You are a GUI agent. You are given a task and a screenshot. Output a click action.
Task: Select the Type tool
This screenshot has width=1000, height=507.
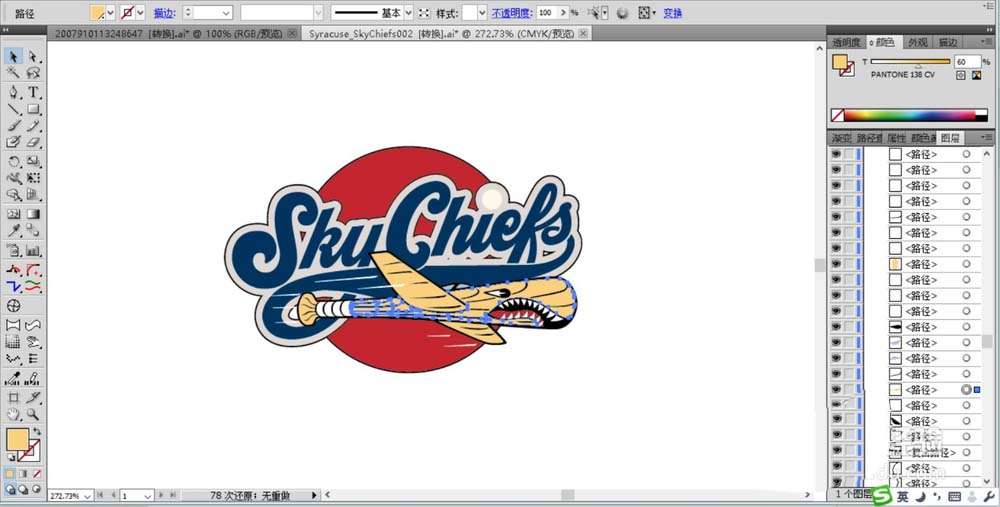pyautogui.click(x=33, y=92)
